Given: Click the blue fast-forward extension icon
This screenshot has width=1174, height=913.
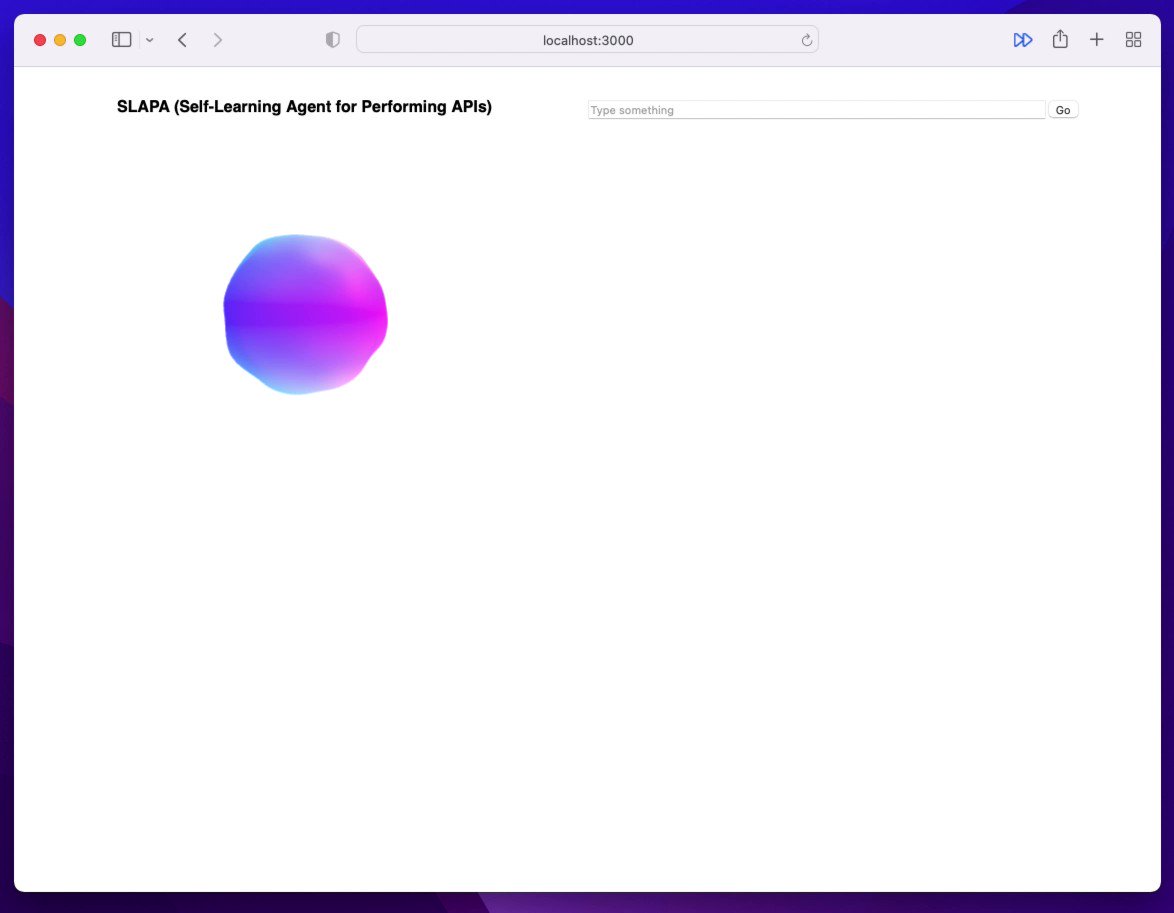Looking at the screenshot, I should [x=1023, y=40].
